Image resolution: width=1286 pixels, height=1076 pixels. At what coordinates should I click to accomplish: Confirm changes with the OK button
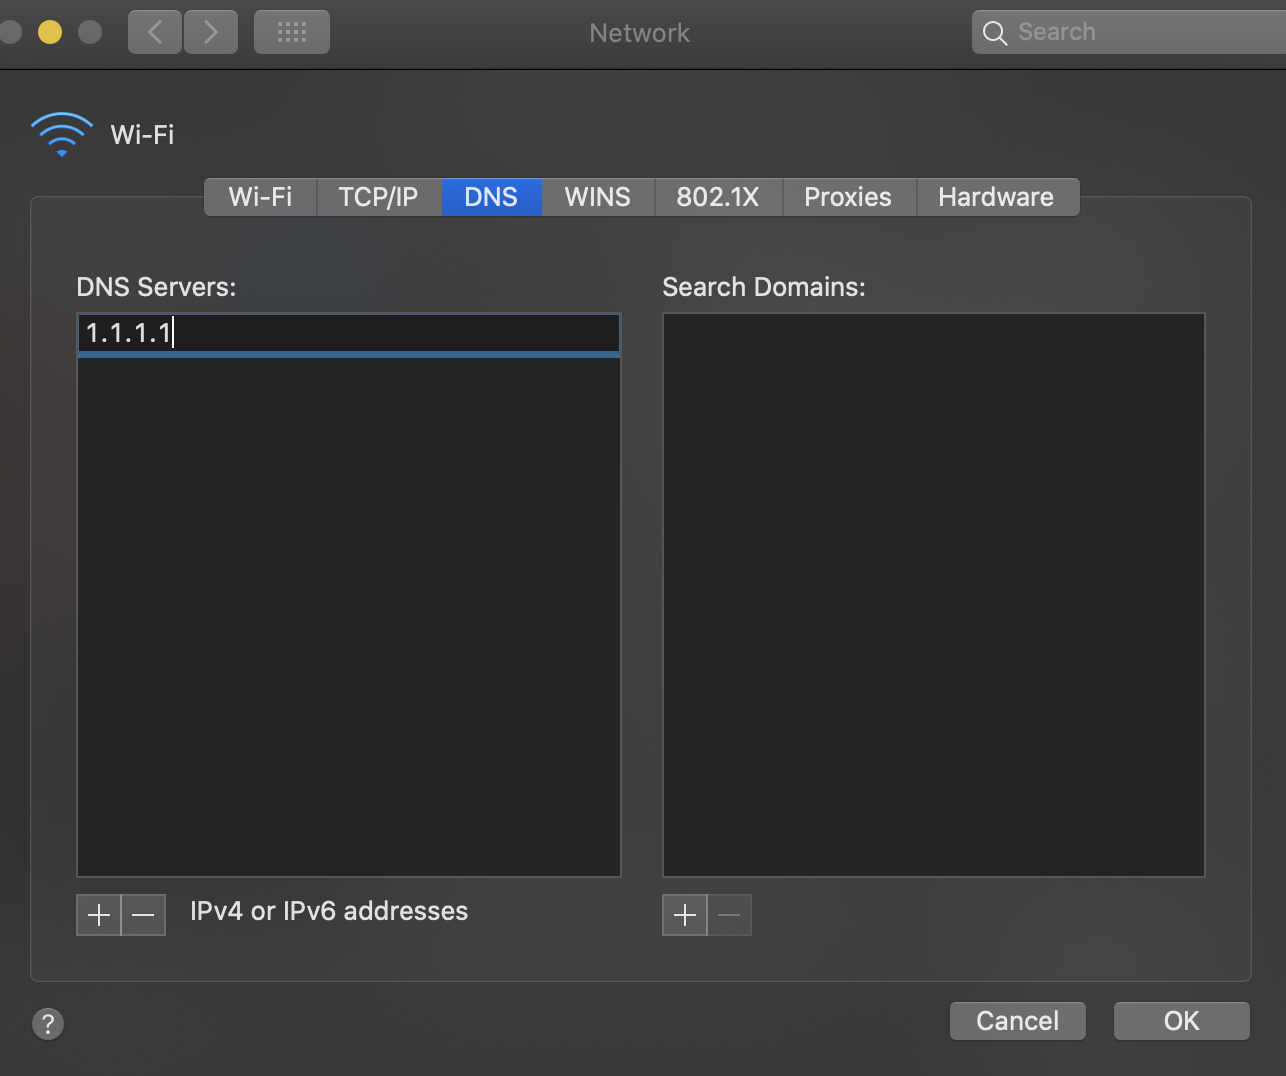(x=1181, y=1021)
